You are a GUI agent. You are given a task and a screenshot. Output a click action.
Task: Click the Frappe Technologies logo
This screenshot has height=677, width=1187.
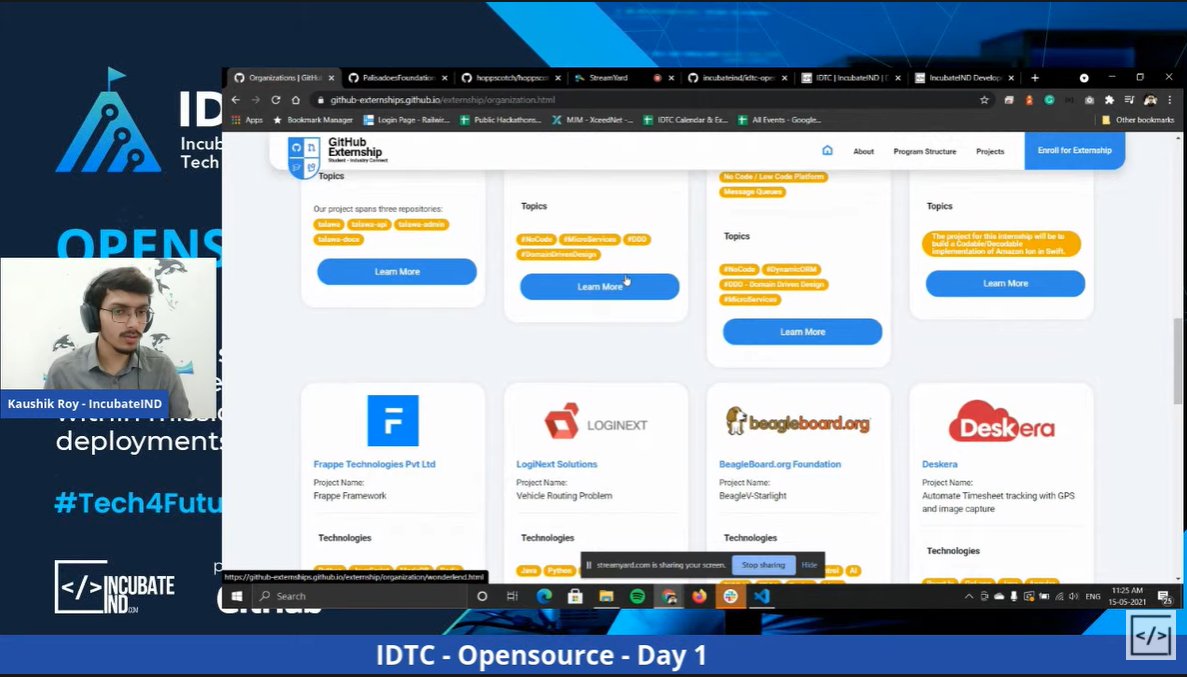pyautogui.click(x=393, y=420)
